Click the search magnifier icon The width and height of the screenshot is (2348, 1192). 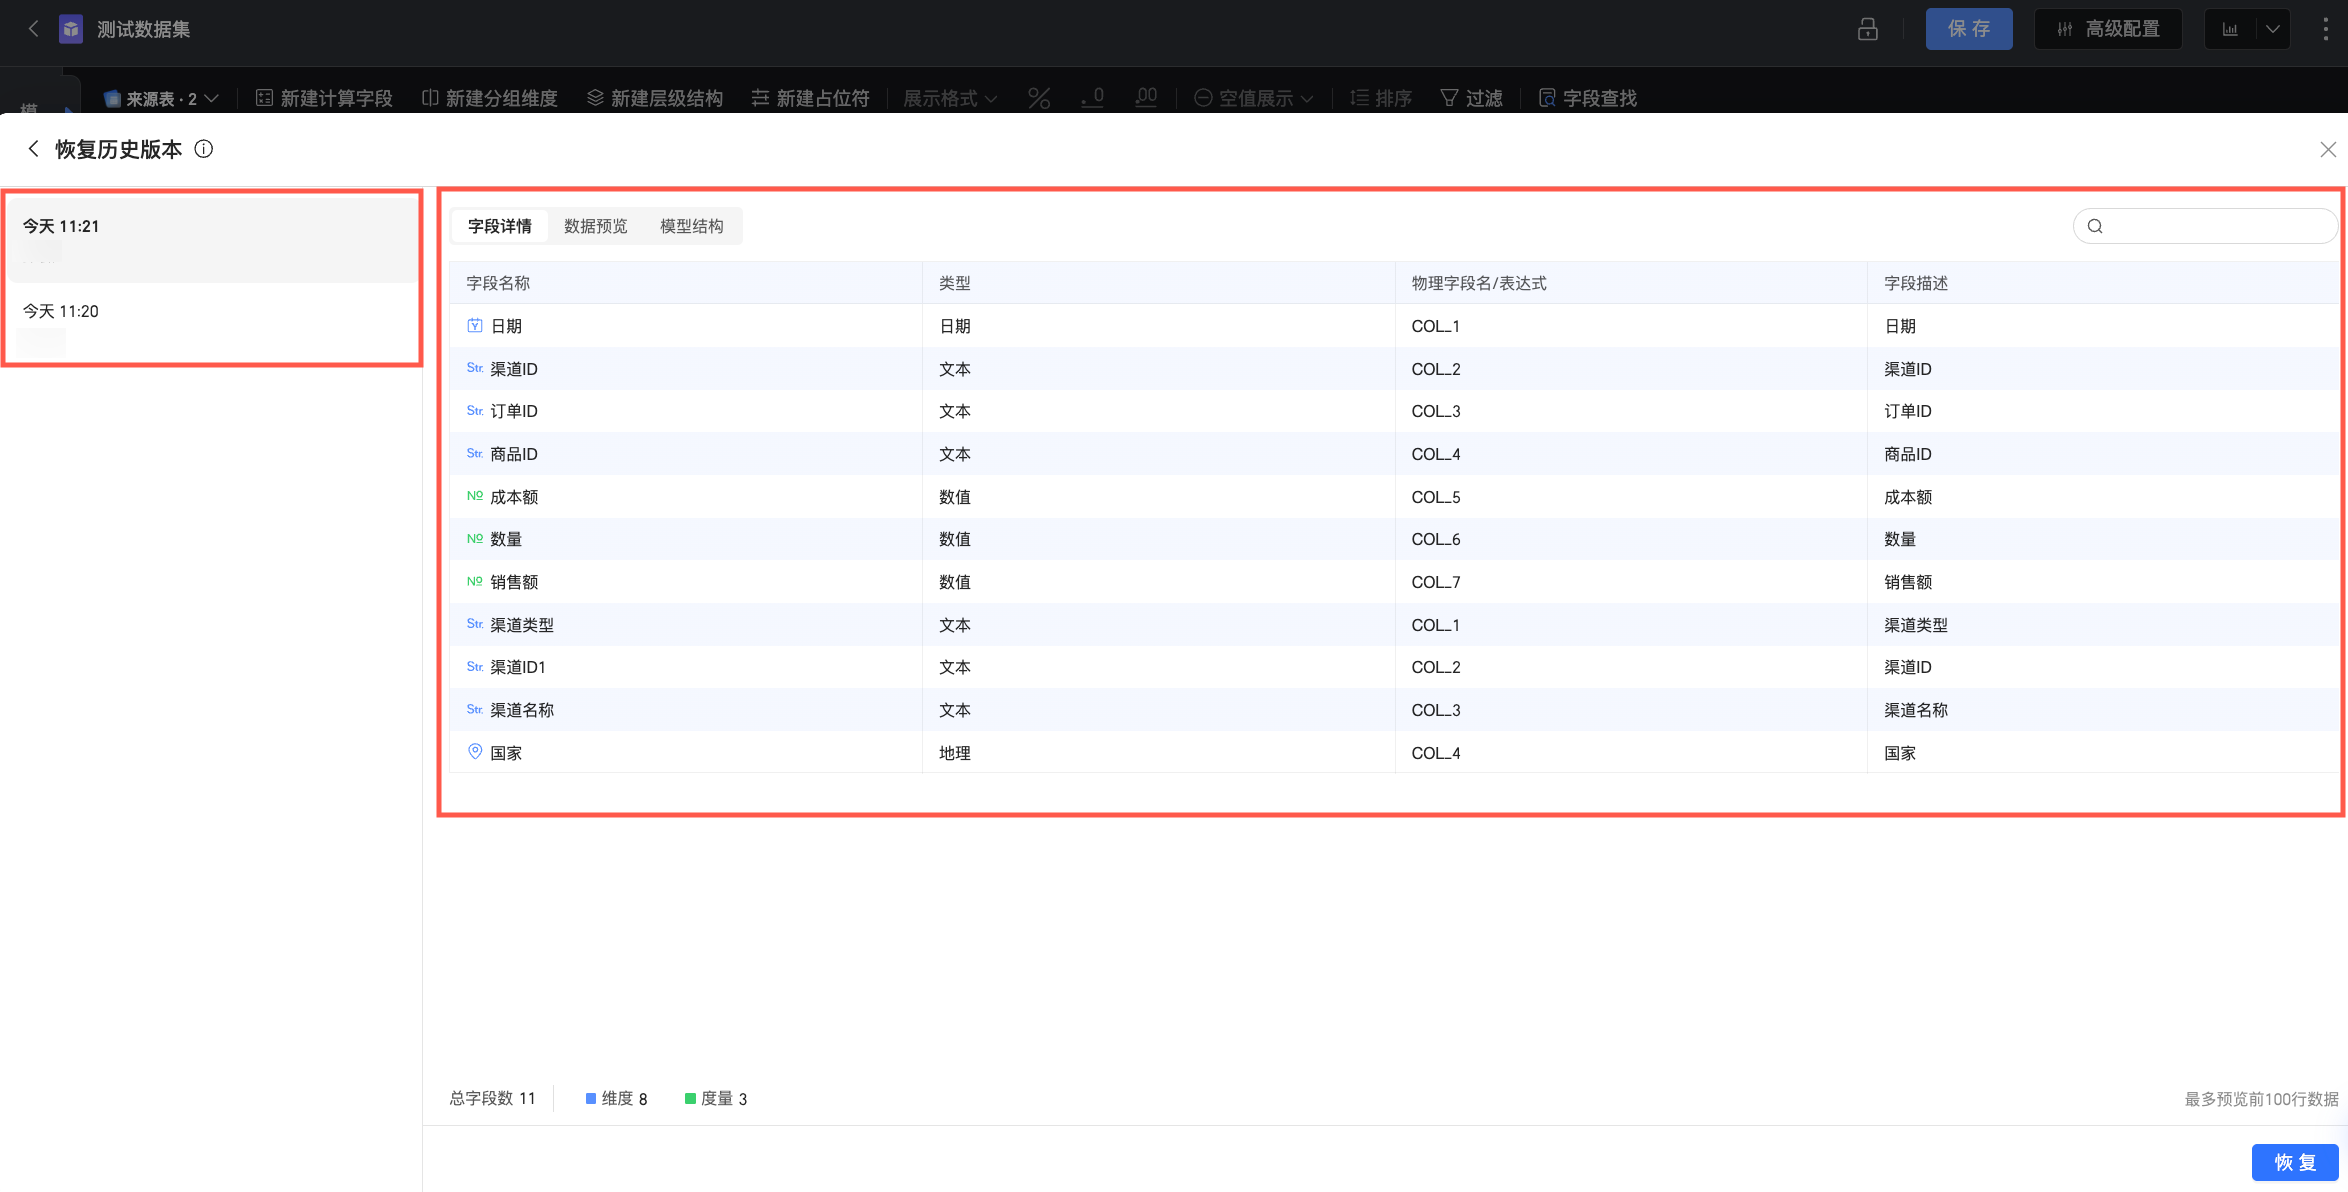[2095, 226]
